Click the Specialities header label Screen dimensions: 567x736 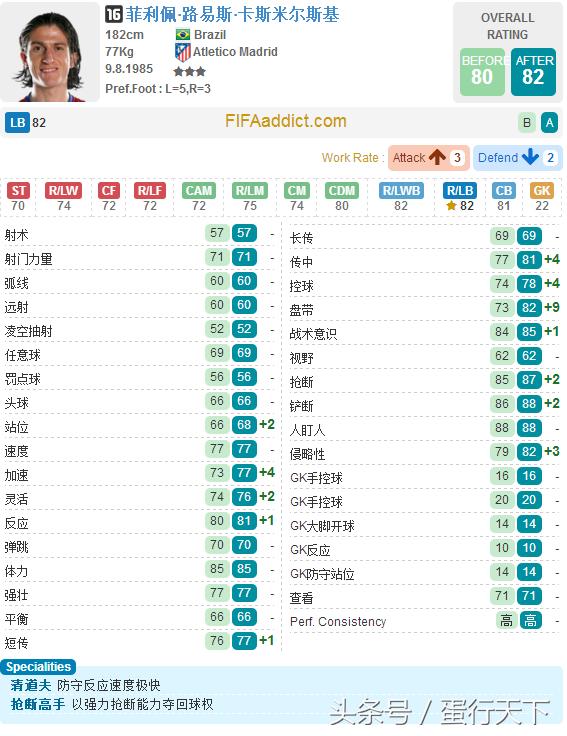(38, 667)
